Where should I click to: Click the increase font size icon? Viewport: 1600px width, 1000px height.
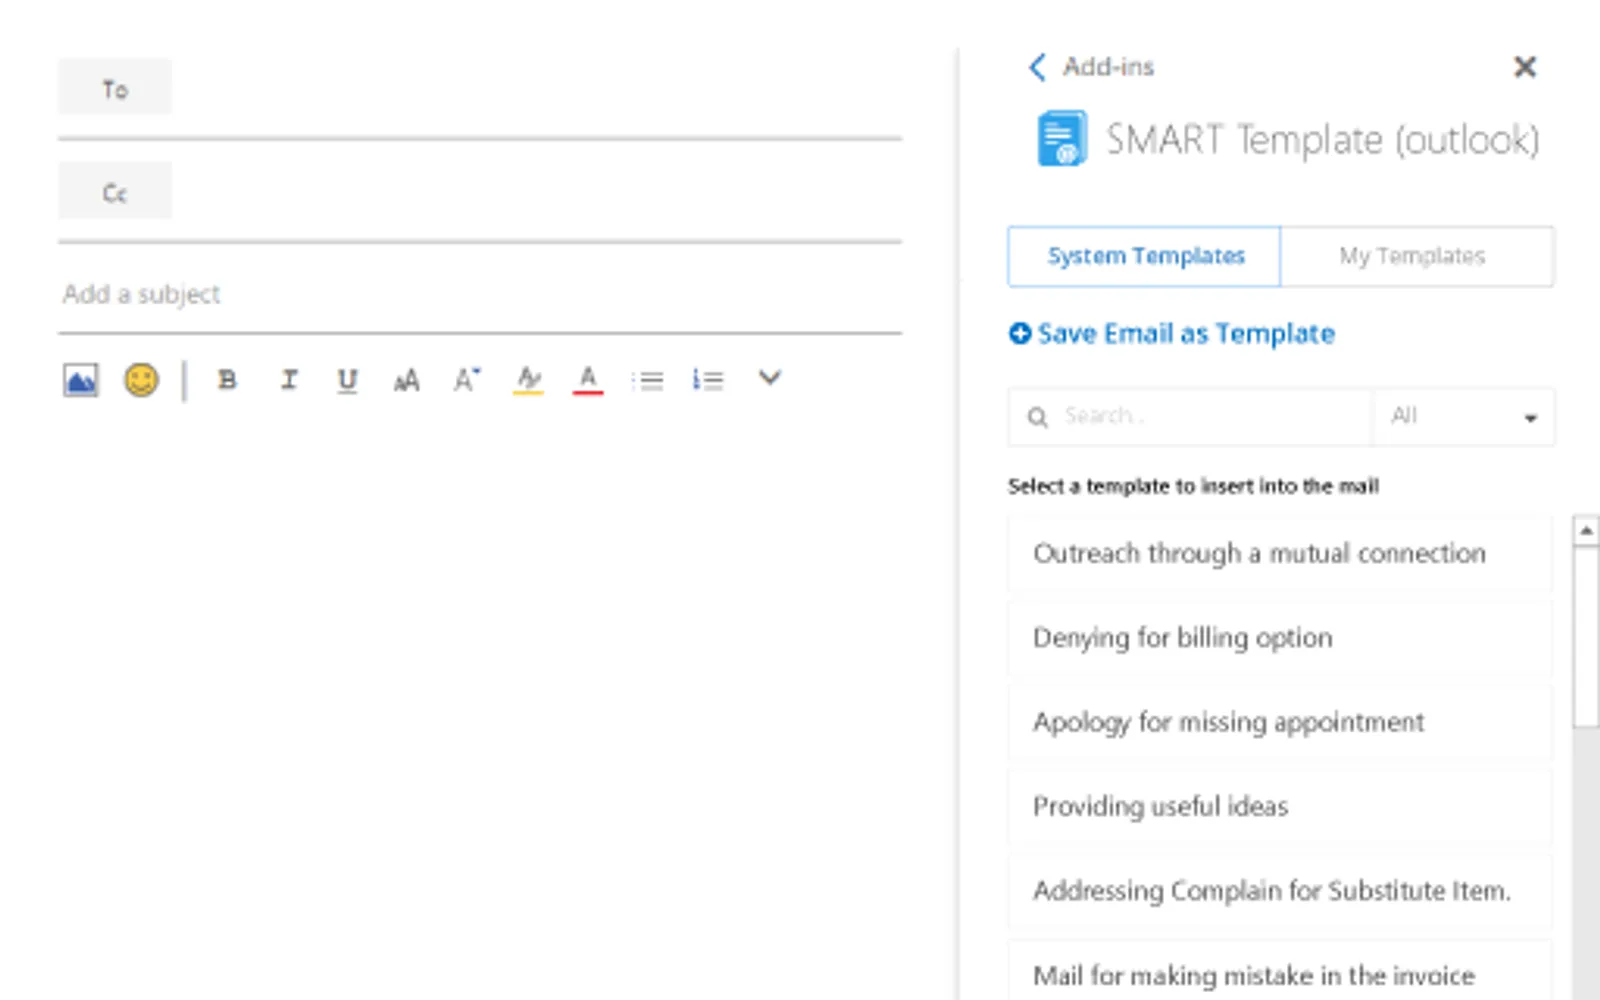[x=467, y=379]
